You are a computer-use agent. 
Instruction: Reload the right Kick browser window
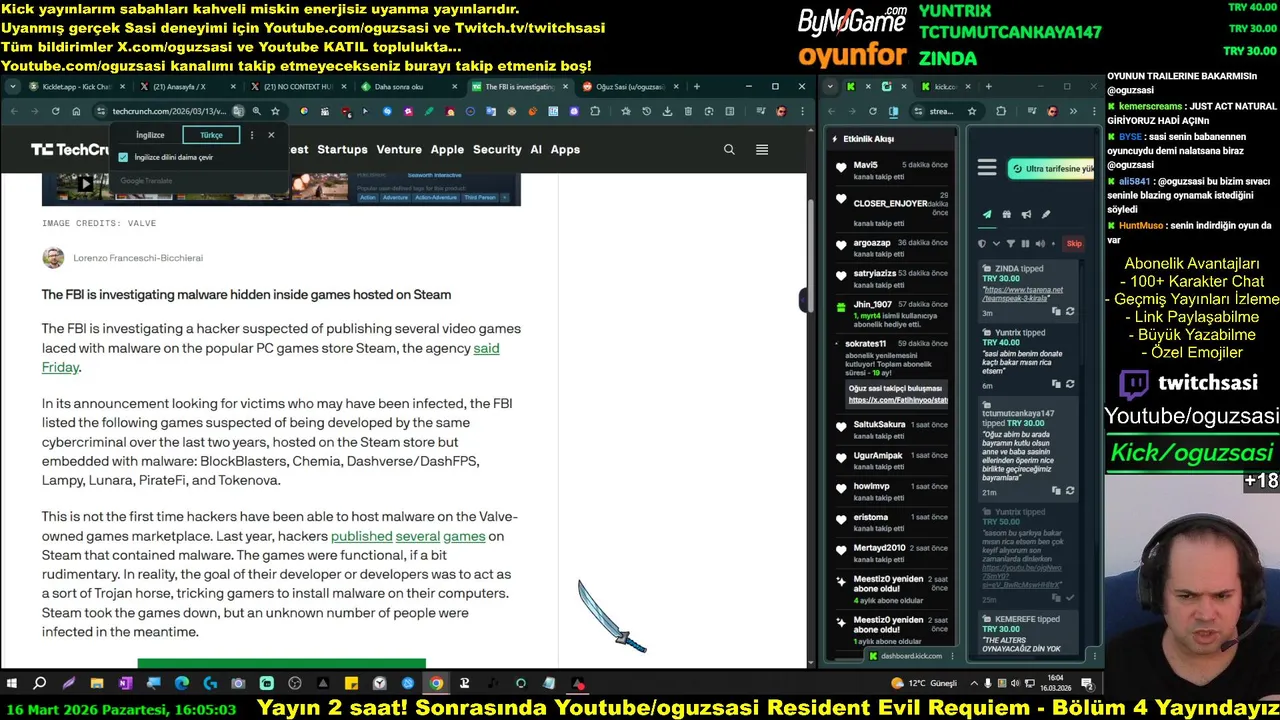click(873, 111)
